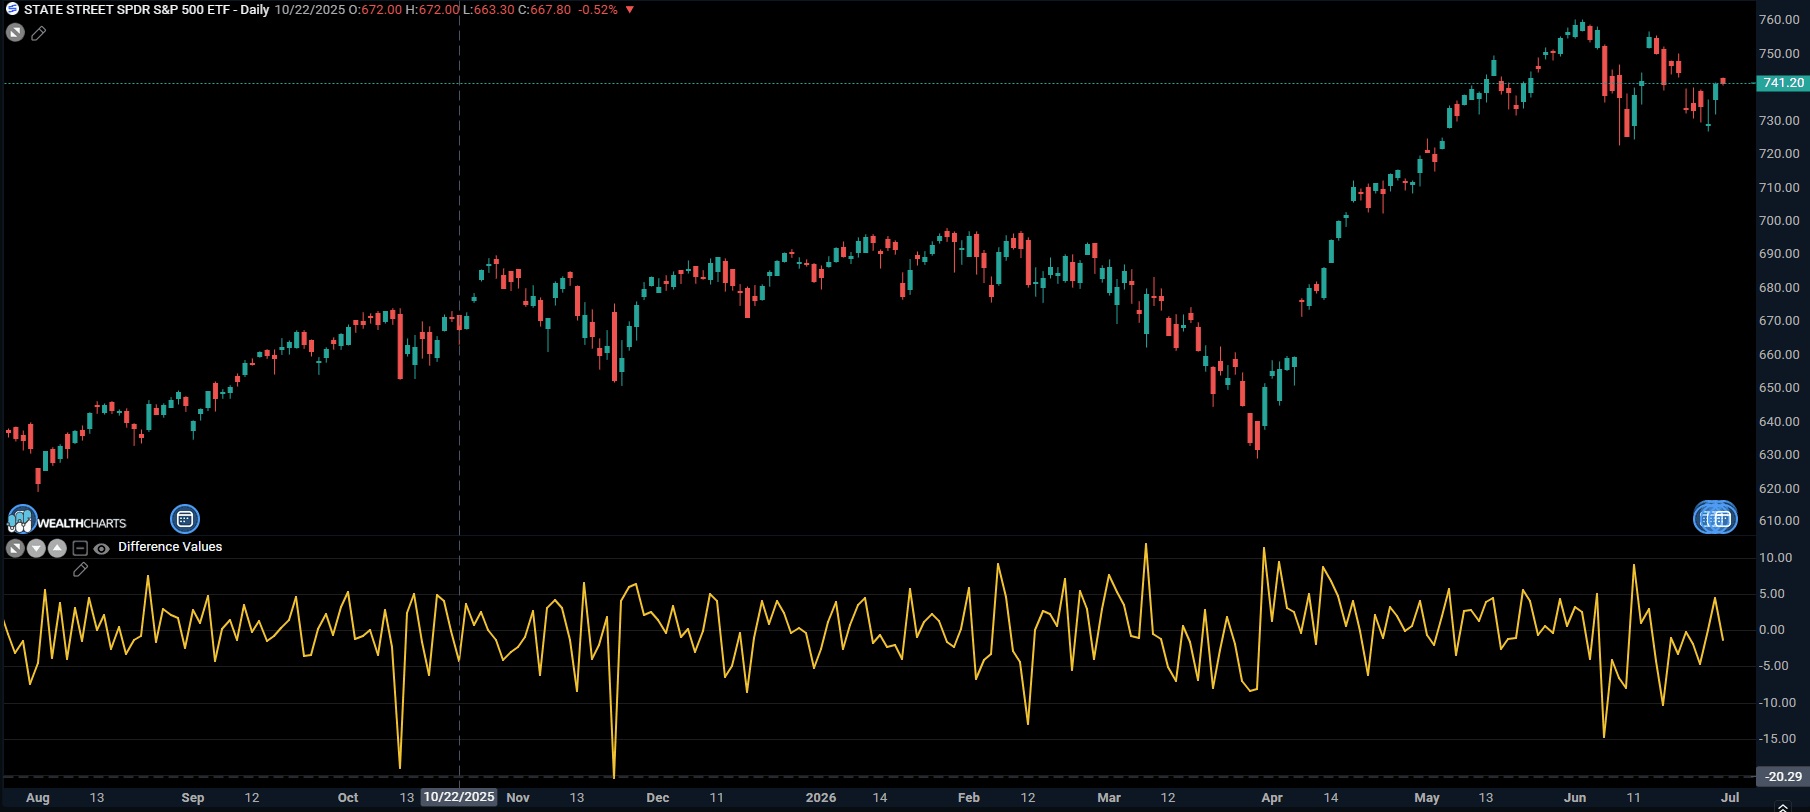1810x812 pixels.
Task: Click the WealthCharts logo
Action: pos(67,521)
